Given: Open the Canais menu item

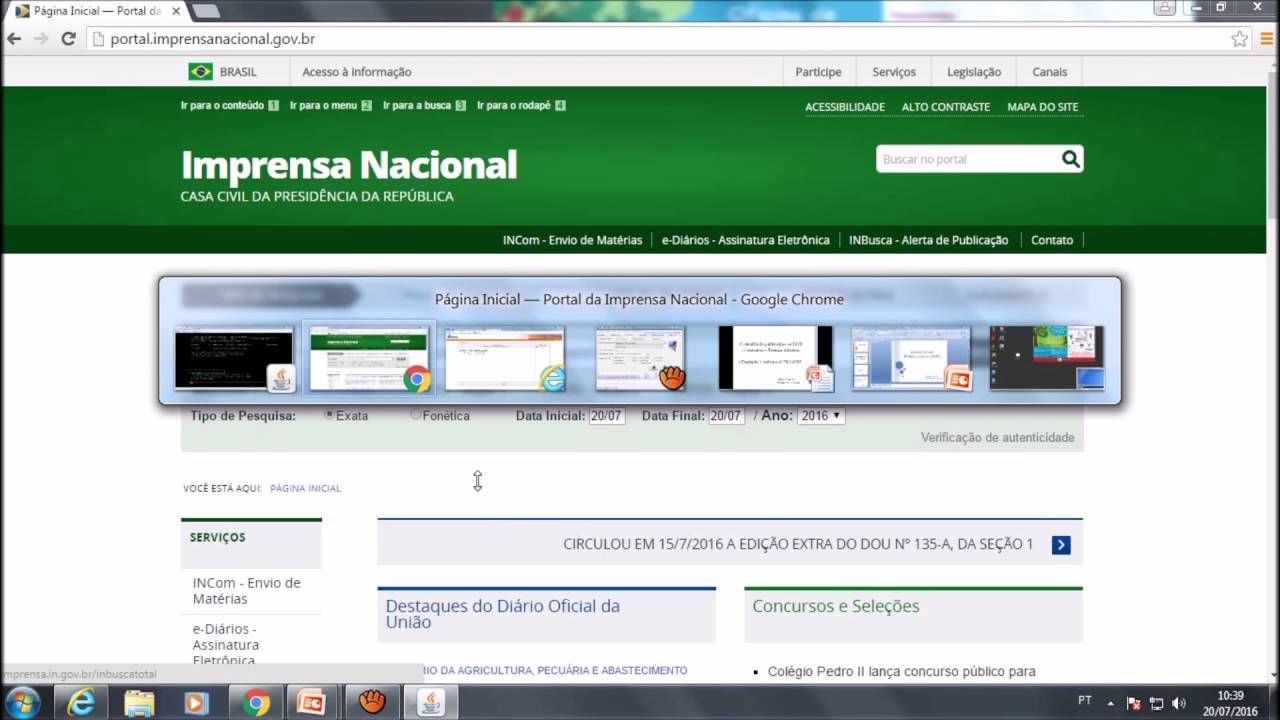Looking at the screenshot, I should tap(1050, 72).
